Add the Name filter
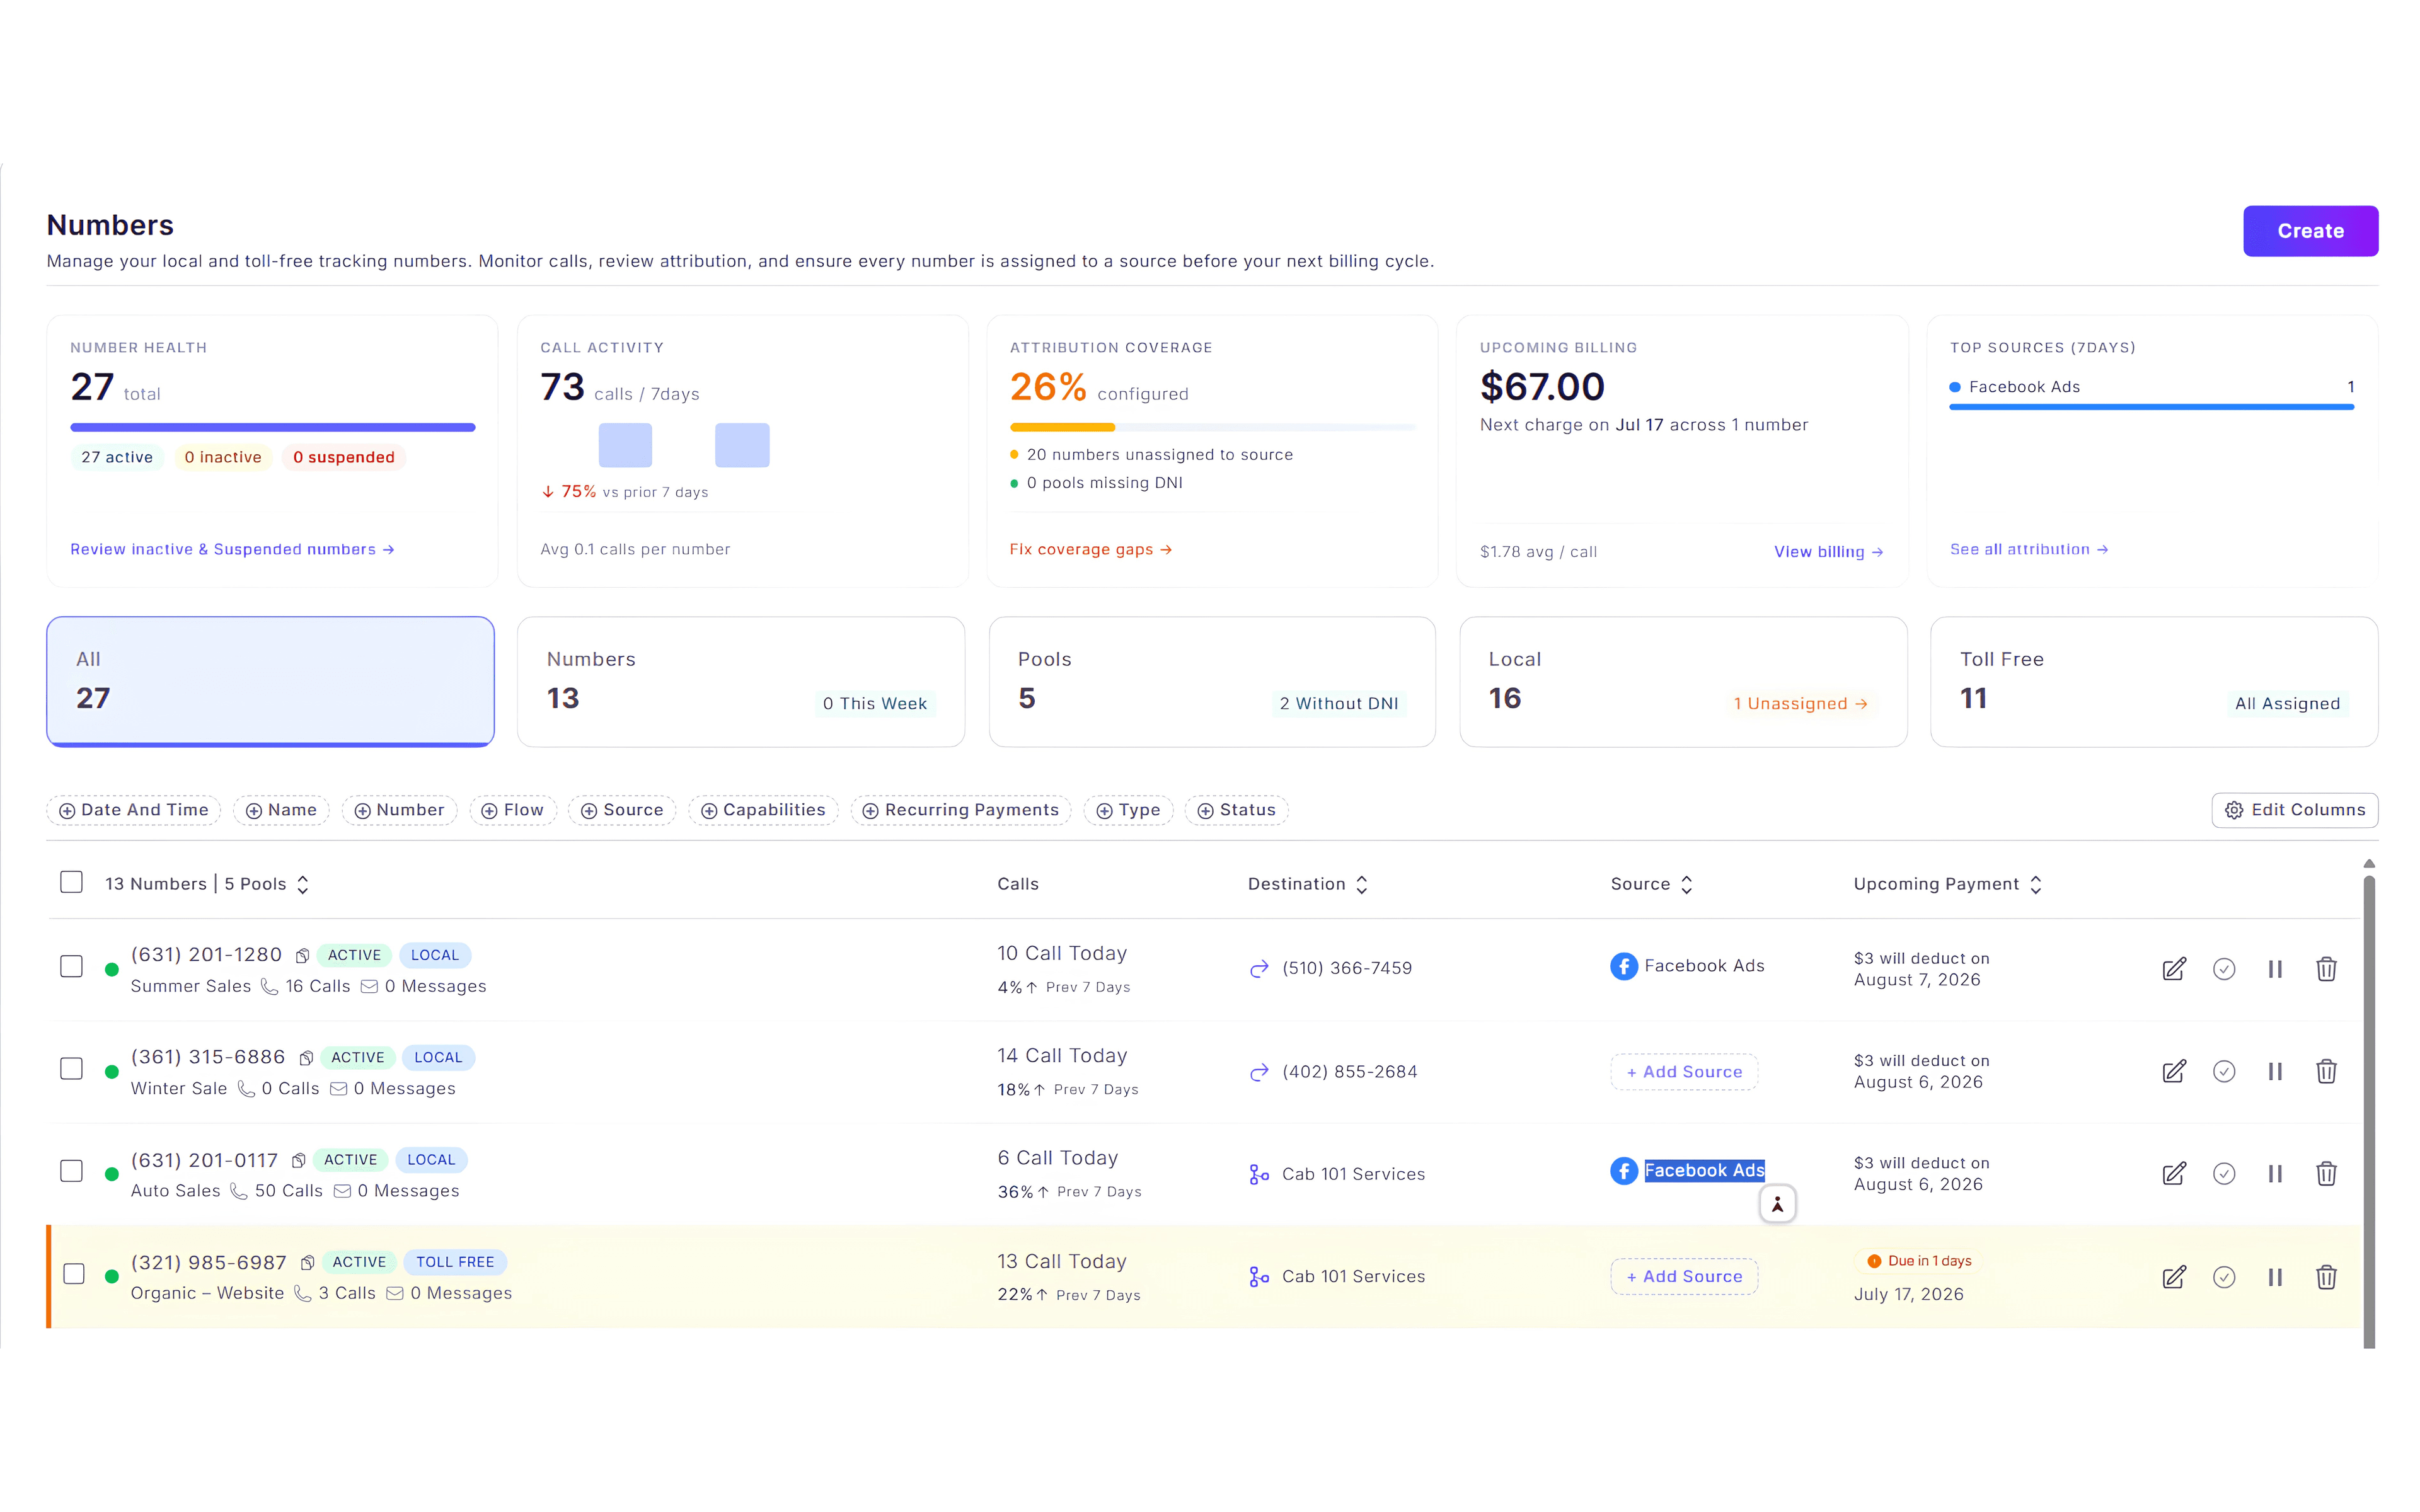 (x=281, y=810)
